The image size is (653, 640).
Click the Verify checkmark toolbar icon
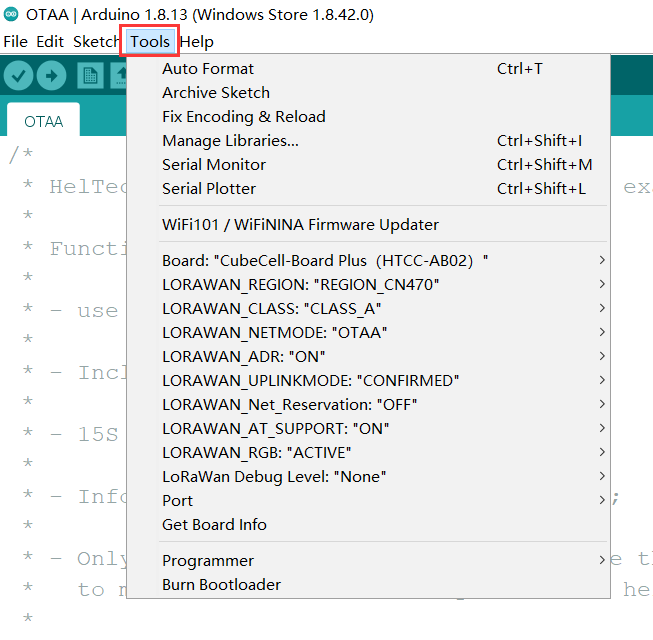tap(19, 76)
